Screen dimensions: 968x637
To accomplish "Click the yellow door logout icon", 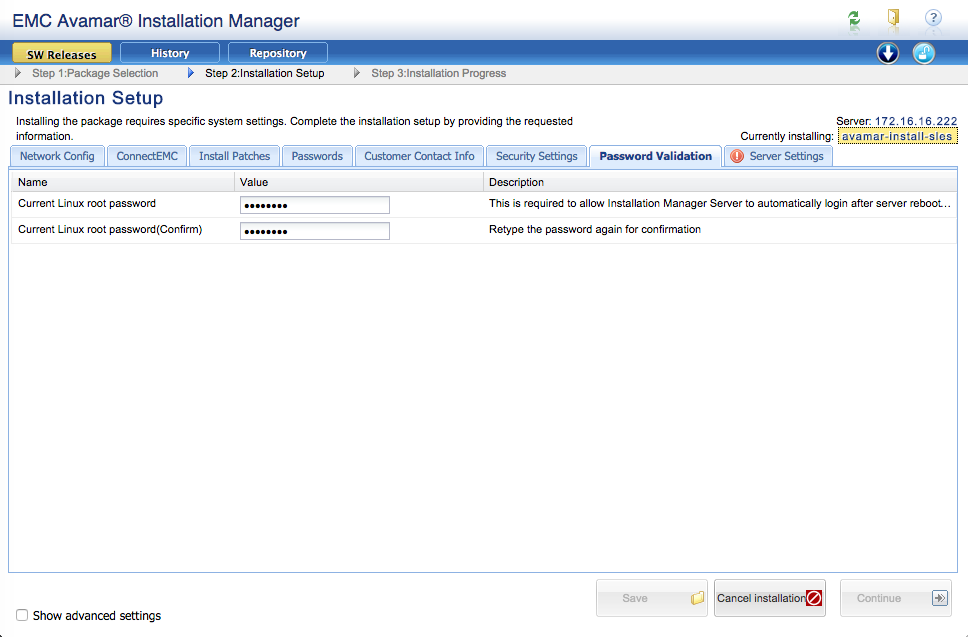I will pyautogui.click(x=893, y=18).
